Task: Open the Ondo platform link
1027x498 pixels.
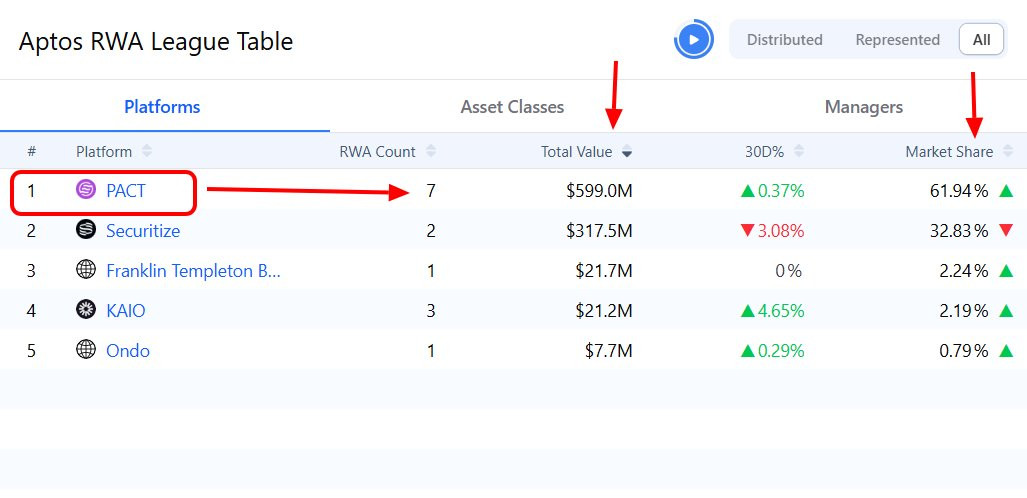Action: pos(128,351)
